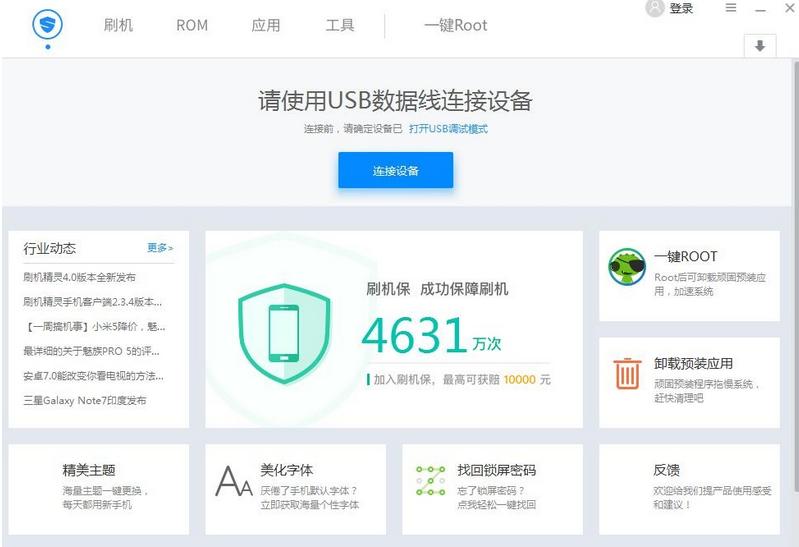This screenshot has height=547, width=799.
Task: Open news 刷机精灵4.0版本全新发布
Action: (x=79, y=277)
